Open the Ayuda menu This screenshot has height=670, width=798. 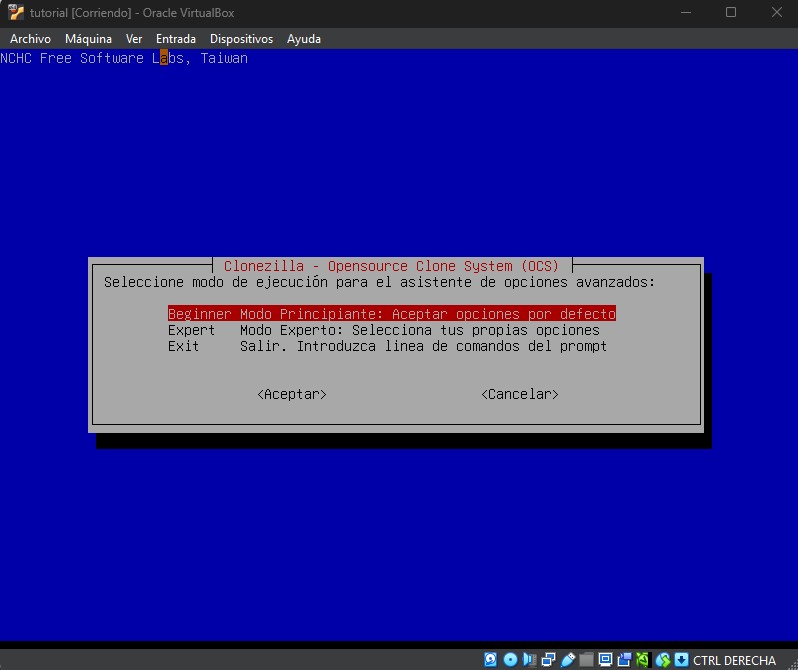[304, 39]
